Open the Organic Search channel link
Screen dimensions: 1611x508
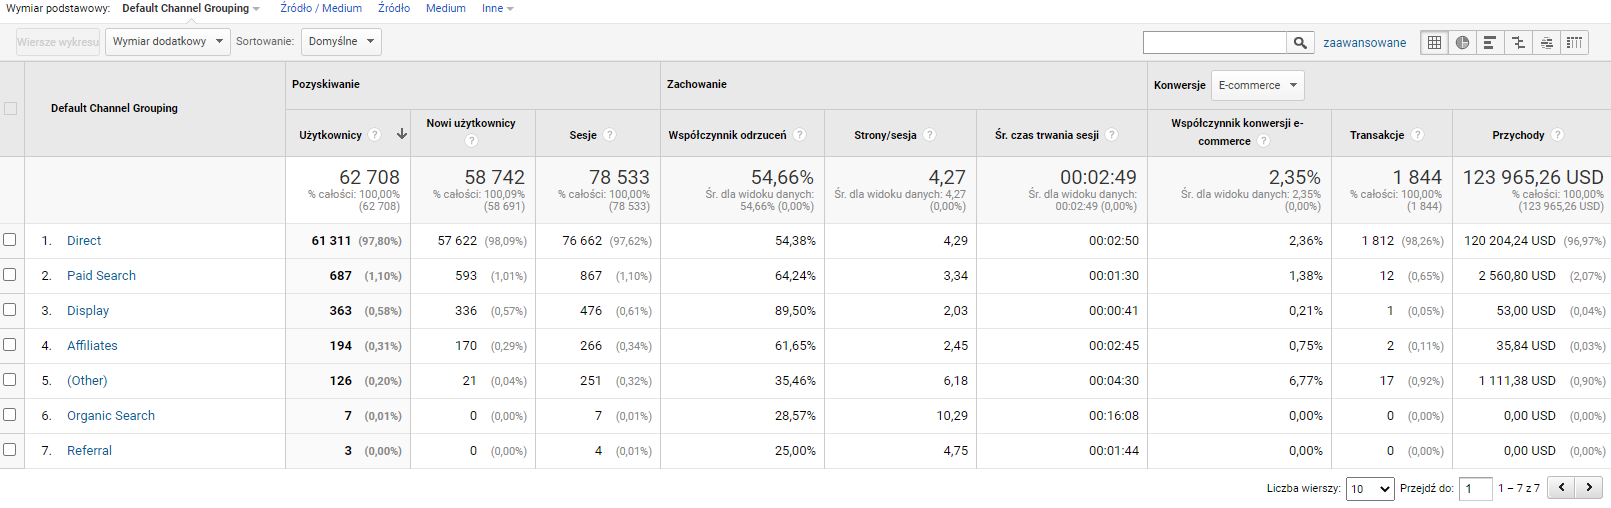tap(111, 416)
